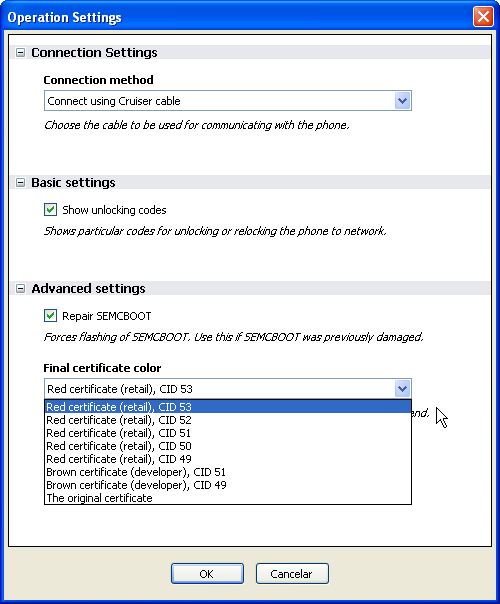Collapse the Connection Settings section

point(20,52)
